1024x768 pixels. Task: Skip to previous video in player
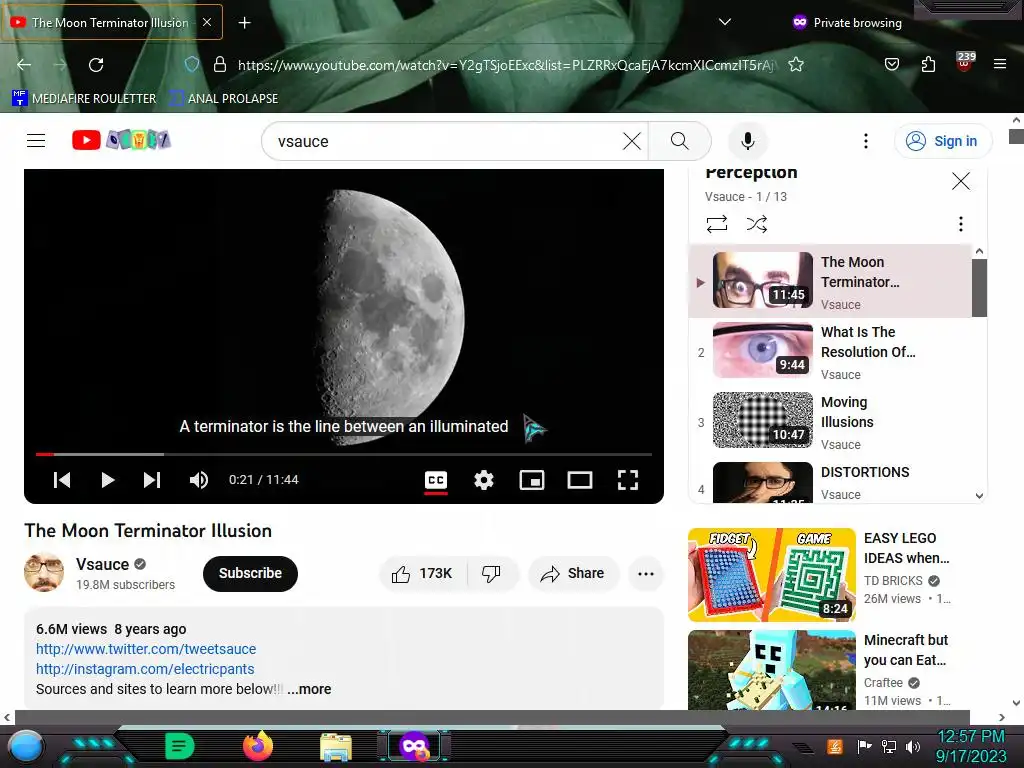(x=62, y=480)
